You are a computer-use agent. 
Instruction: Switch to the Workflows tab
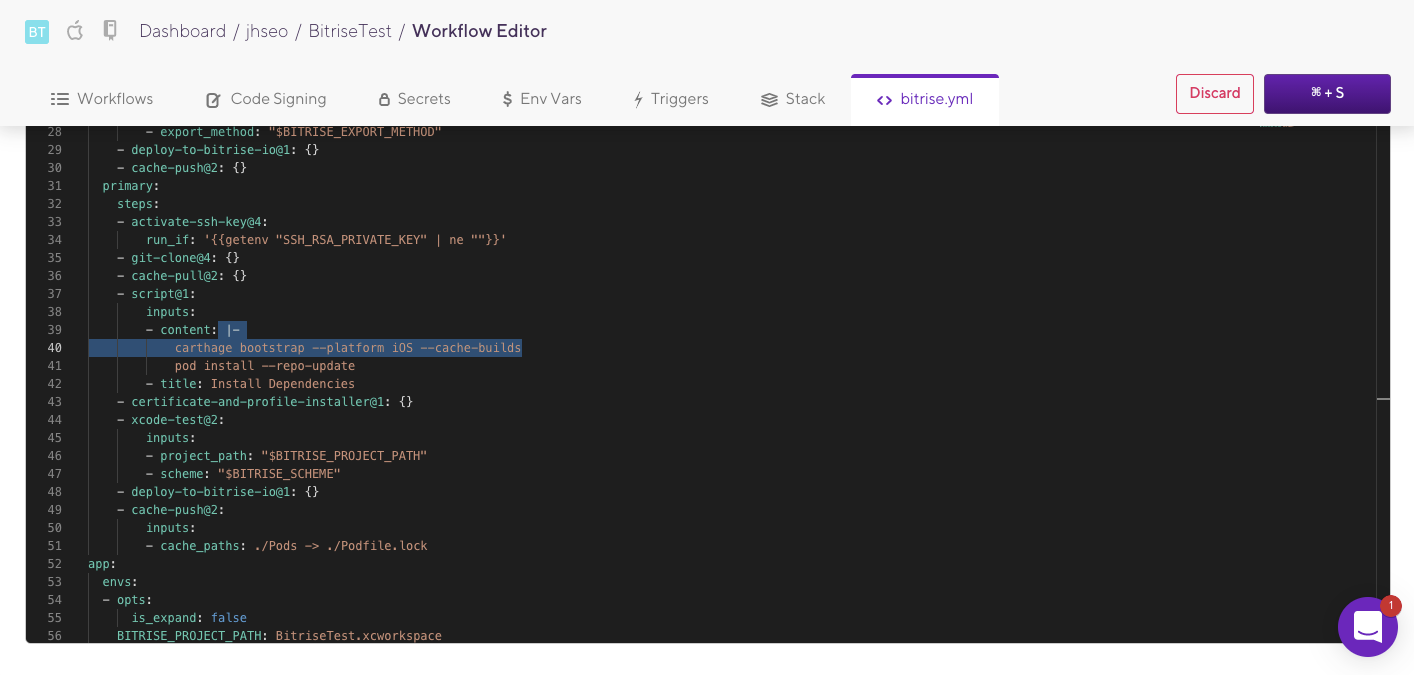102,99
